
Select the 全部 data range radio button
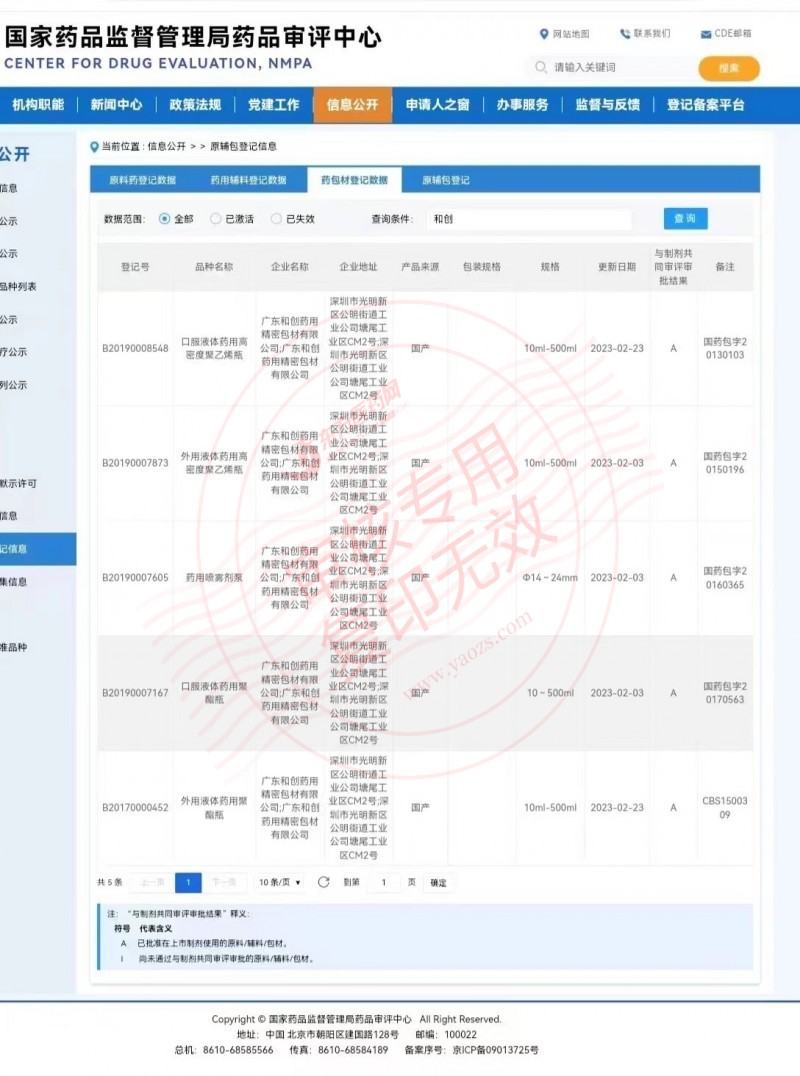(x=165, y=219)
